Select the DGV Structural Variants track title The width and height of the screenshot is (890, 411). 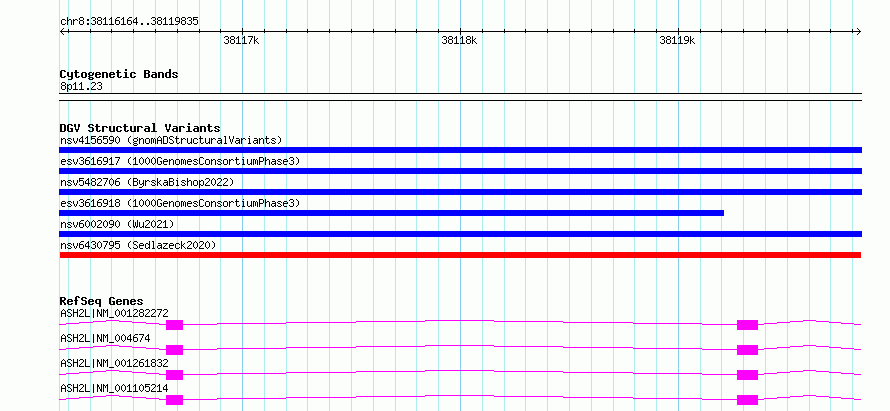[140, 128]
